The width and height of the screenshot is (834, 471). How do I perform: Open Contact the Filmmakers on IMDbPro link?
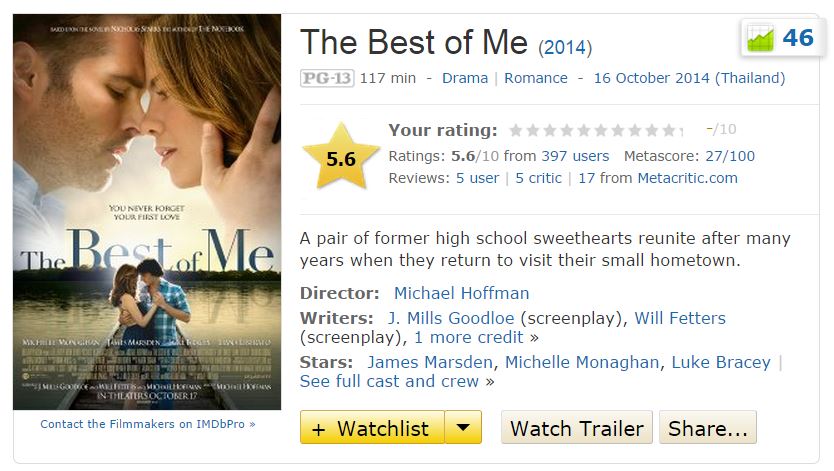point(147,424)
